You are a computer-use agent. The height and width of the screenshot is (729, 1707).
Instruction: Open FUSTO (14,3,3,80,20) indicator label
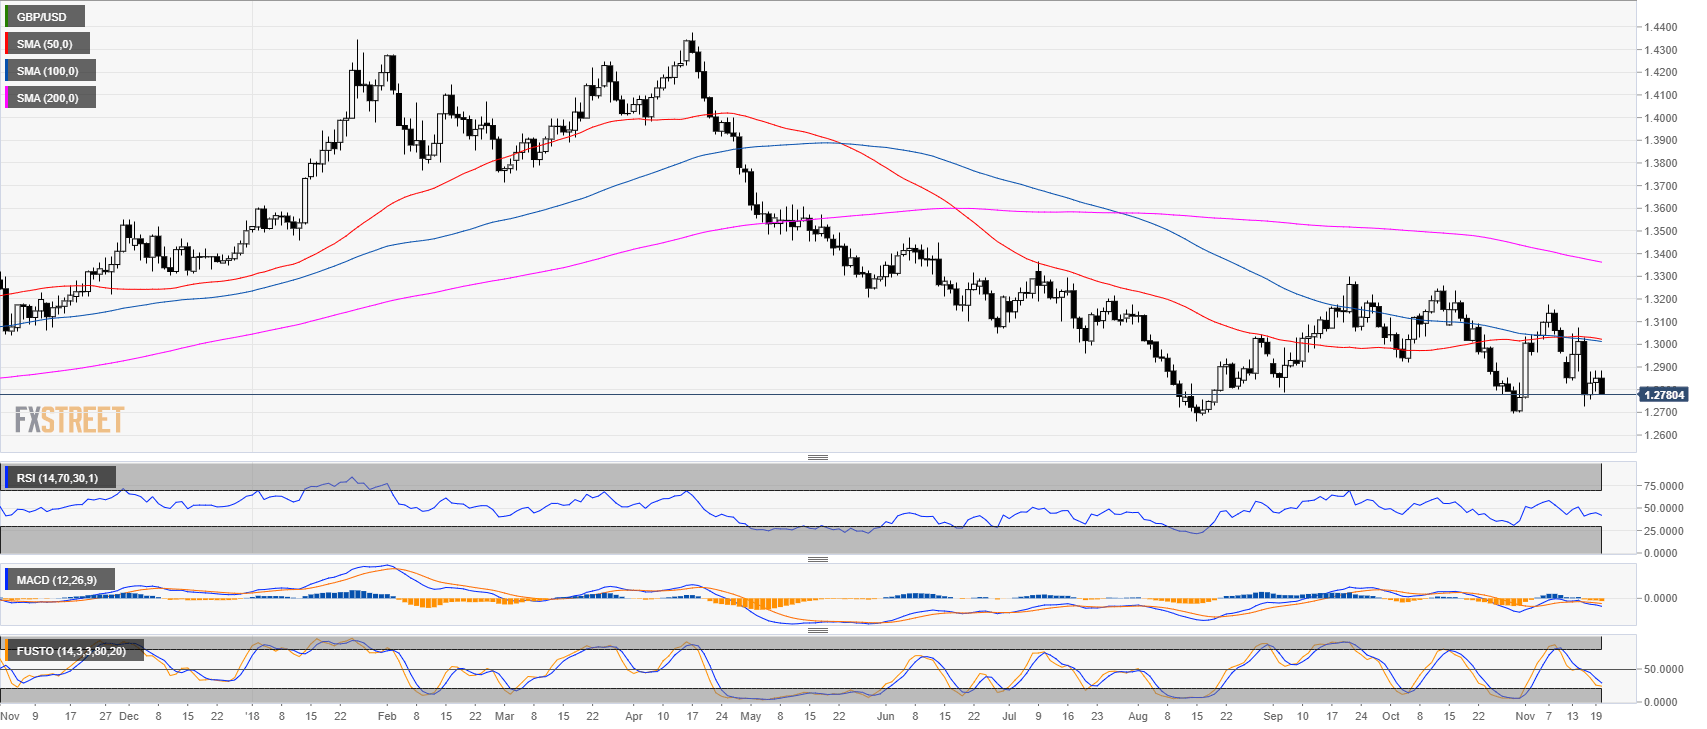coord(72,651)
